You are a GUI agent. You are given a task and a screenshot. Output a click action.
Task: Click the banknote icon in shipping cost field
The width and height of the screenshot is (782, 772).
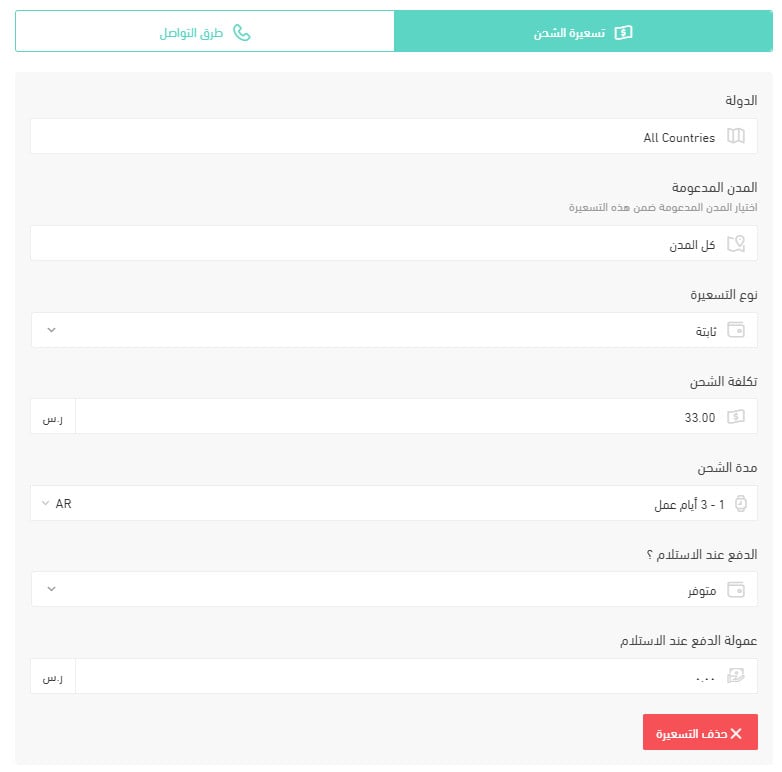click(x=736, y=416)
